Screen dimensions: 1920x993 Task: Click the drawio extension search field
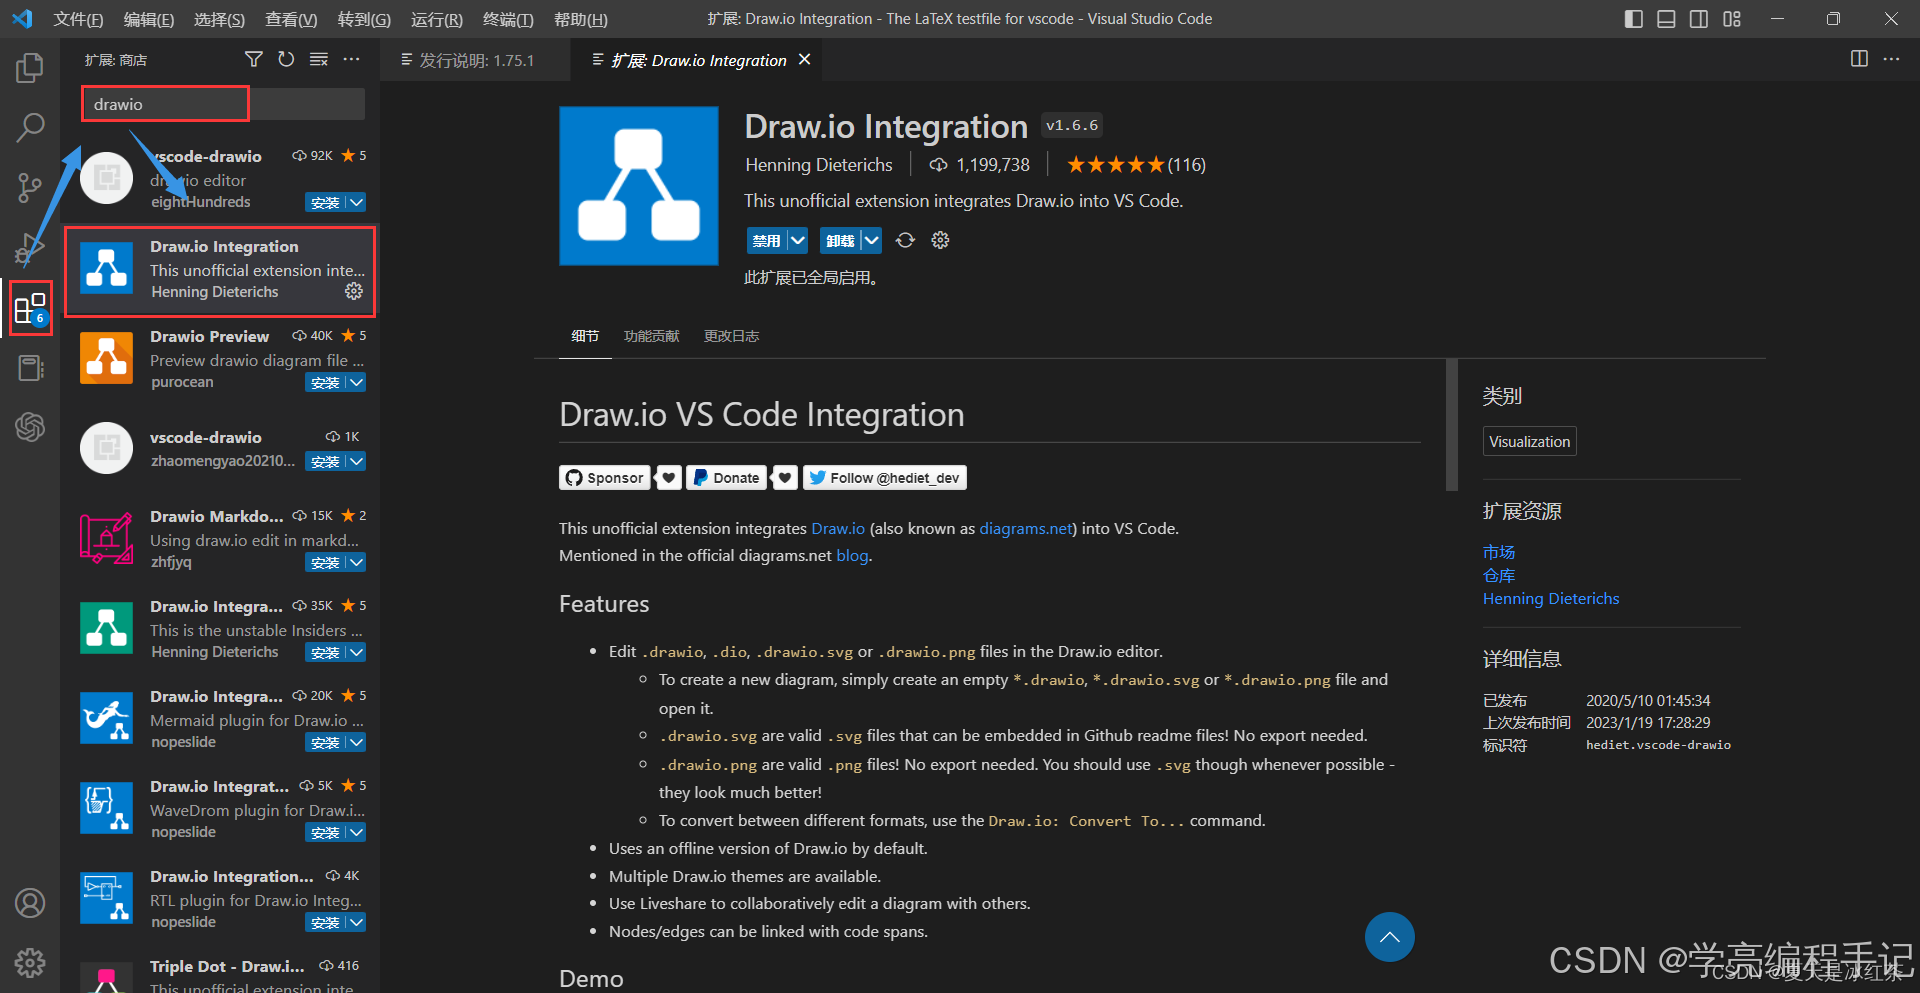[x=222, y=104]
